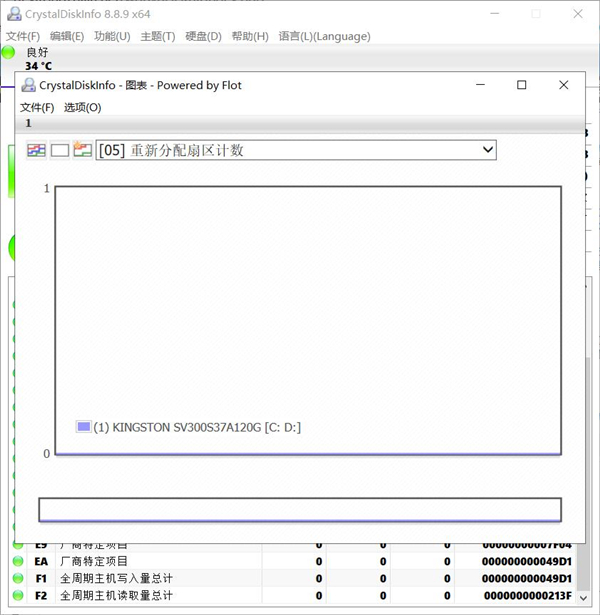Screen dimensions: 600x615
Task: Select the 全周期主机写入量总计 row
Action: [x=116, y=578]
